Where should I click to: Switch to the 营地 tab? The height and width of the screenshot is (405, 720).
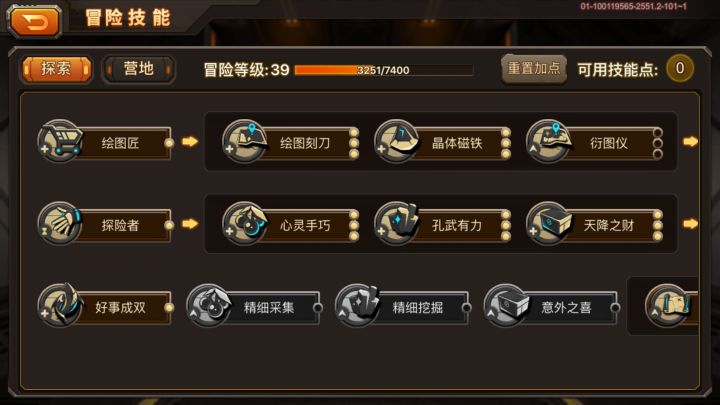[x=138, y=69]
